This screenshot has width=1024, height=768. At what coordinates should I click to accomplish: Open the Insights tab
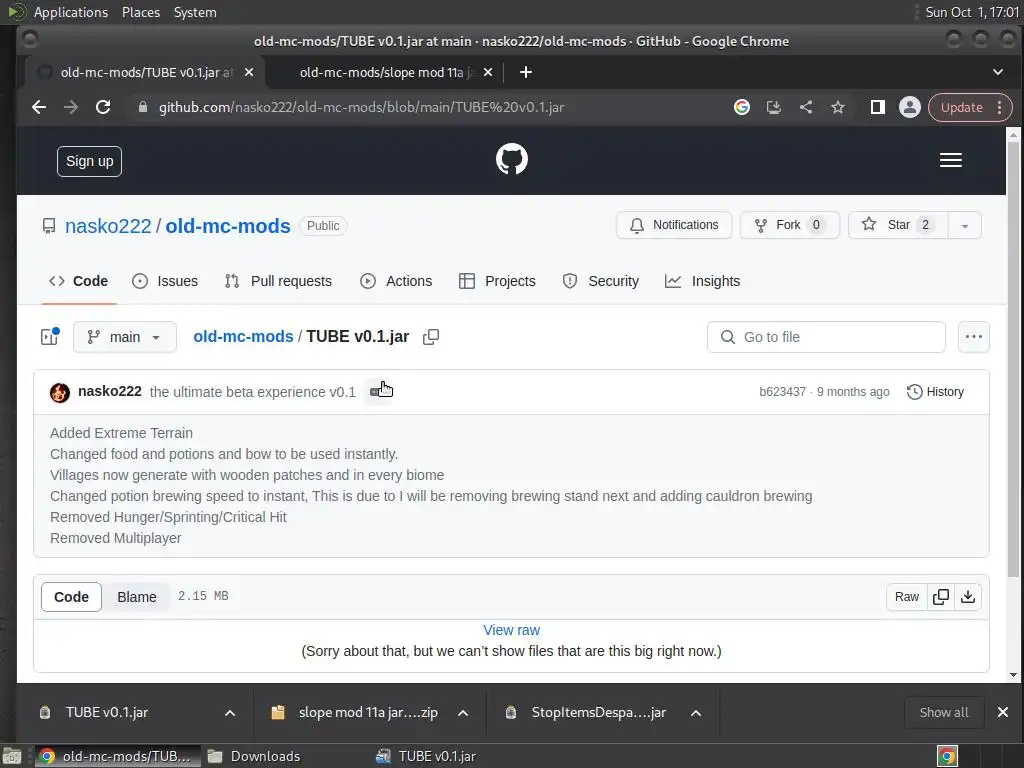[703, 281]
